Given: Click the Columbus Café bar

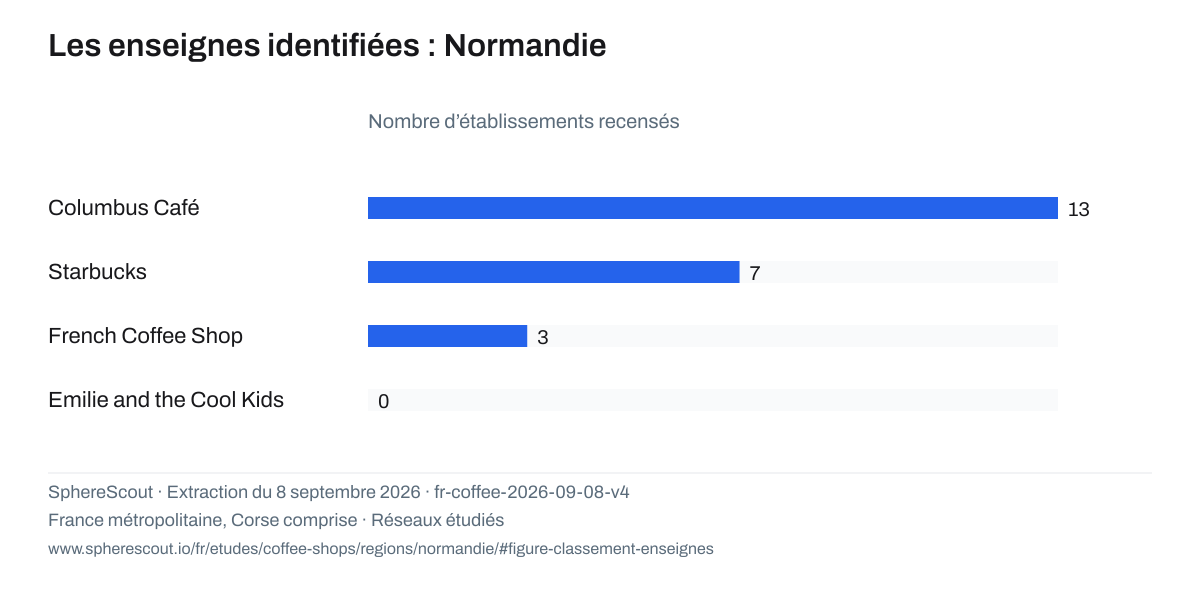Looking at the screenshot, I should click(713, 208).
